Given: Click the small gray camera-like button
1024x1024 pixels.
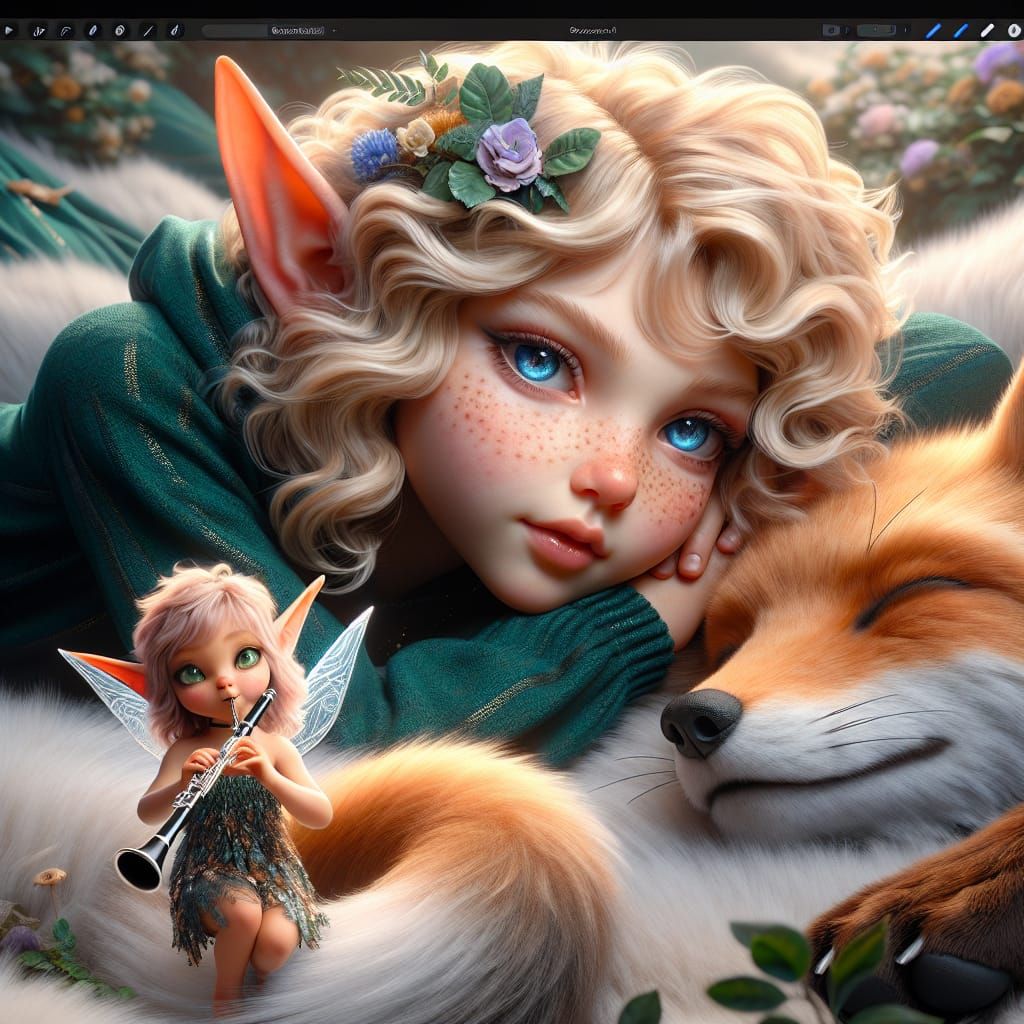Looking at the screenshot, I should (x=830, y=31).
